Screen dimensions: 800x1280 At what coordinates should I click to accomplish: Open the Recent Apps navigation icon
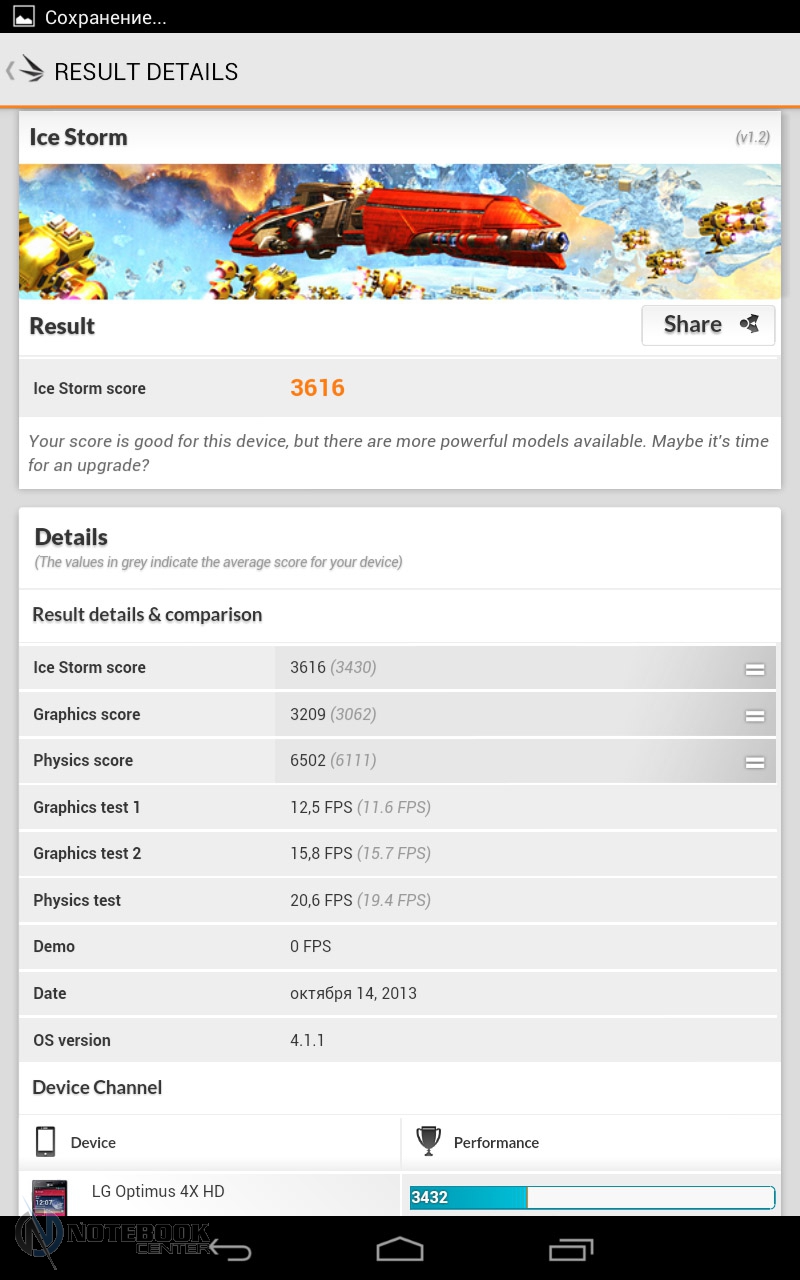(571, 1249)
